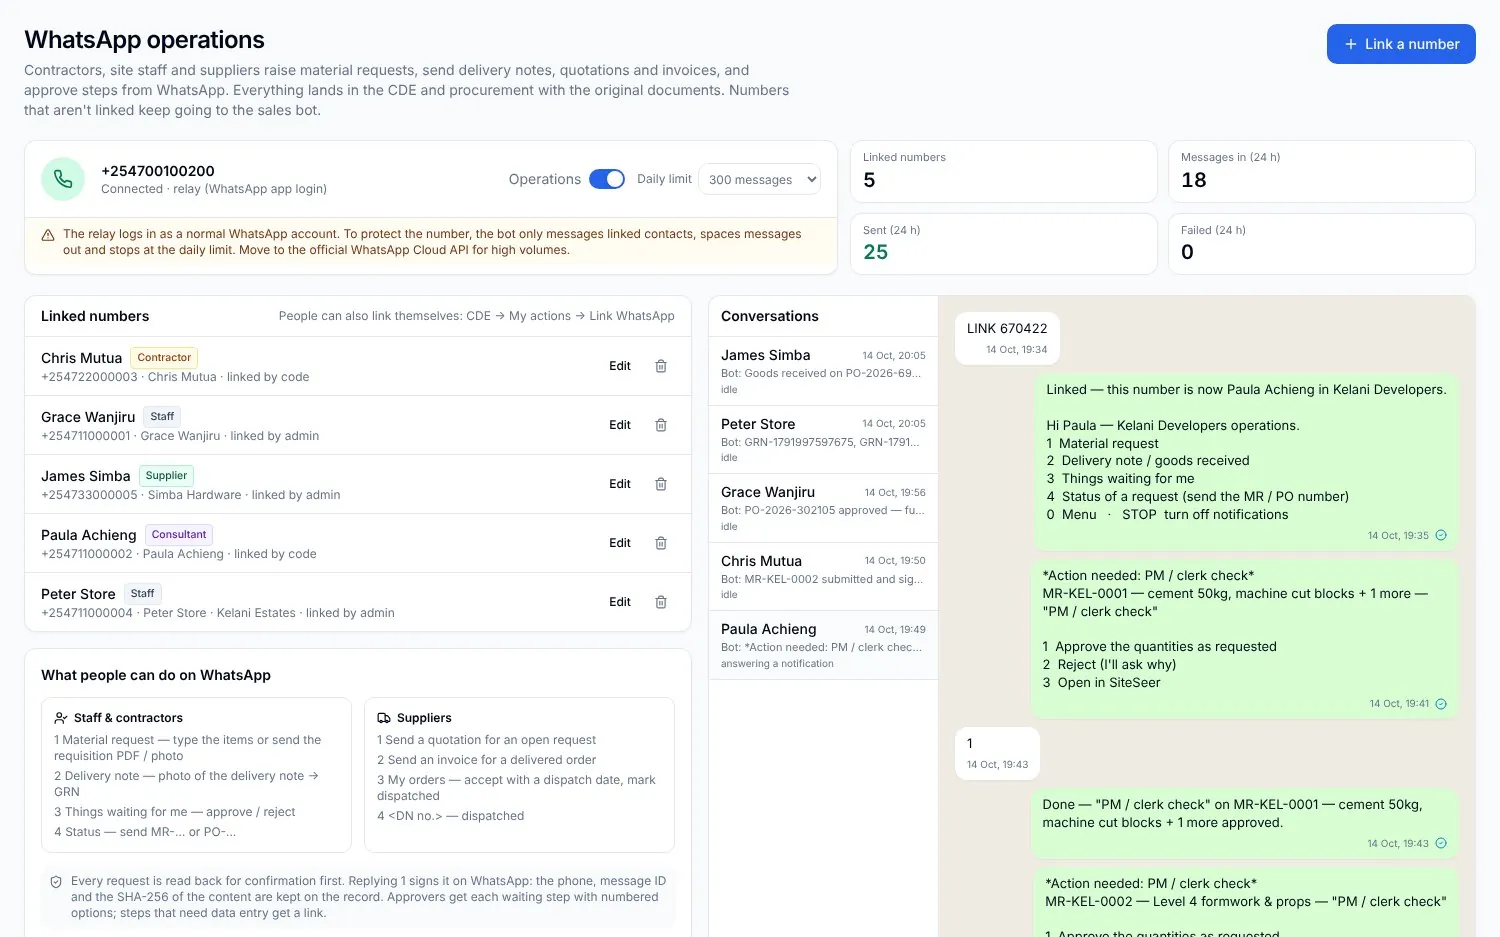Click trash icon next to Paula Achieng
The height and width of the screenshot is (937, 1500).
661,543
